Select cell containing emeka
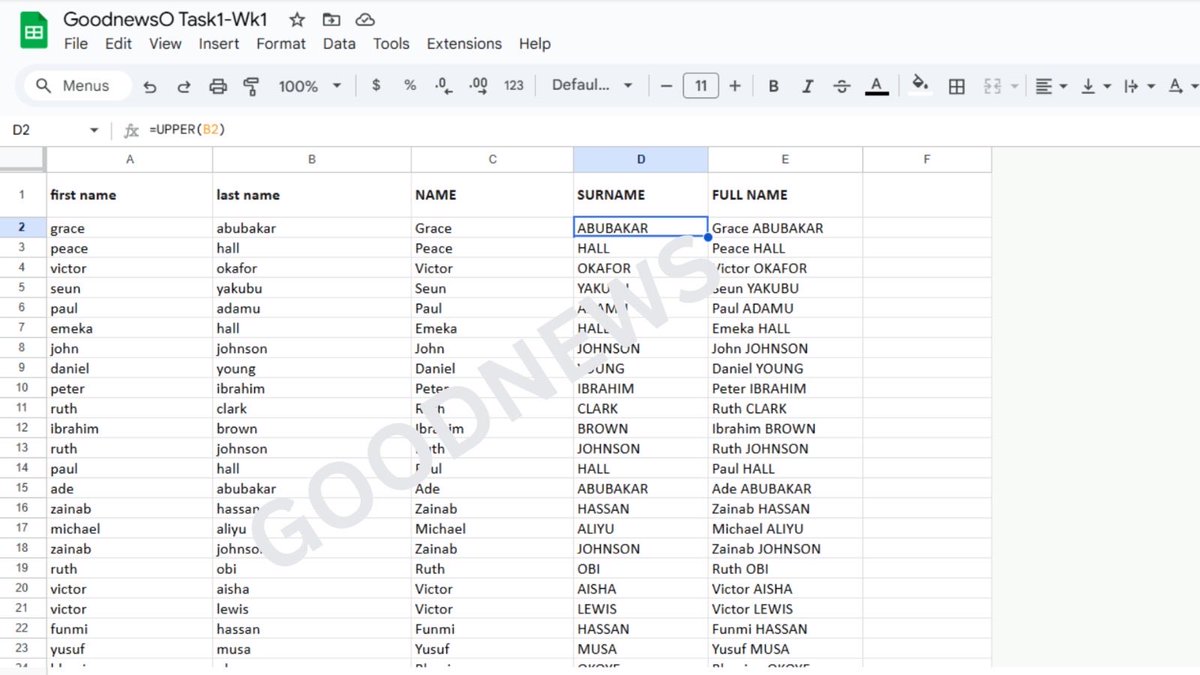This screenshot has width=1200, height=675. point(130,328)
